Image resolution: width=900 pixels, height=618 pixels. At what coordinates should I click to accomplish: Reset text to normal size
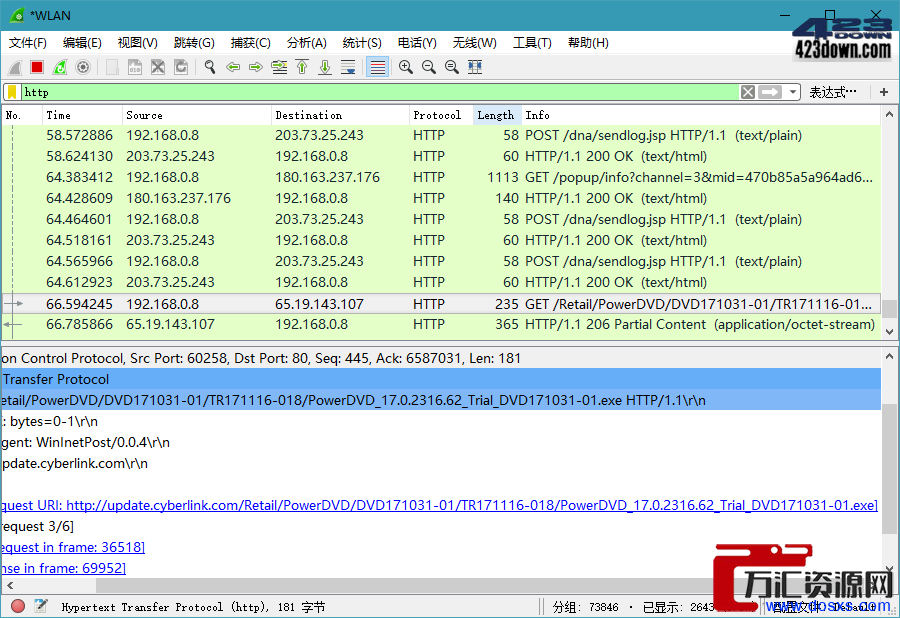pos(452,67)
